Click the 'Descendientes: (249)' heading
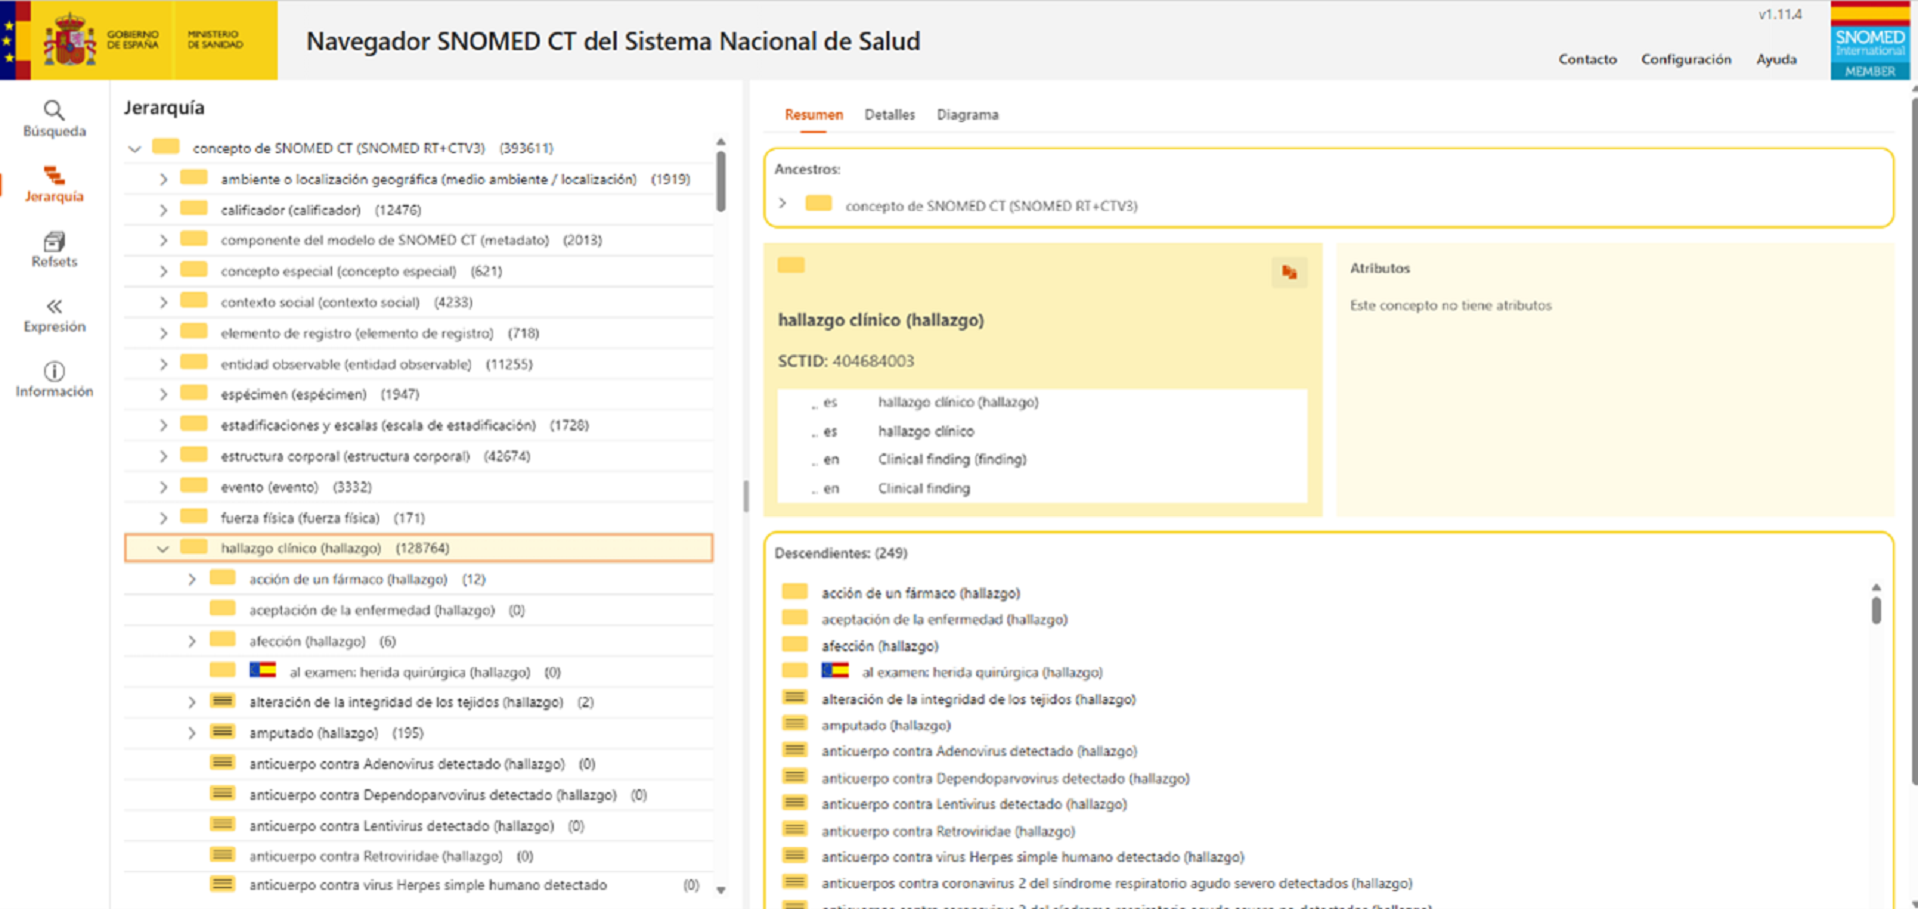The width and height of the screenshot is (1918, 909). [x=841, y=553]
